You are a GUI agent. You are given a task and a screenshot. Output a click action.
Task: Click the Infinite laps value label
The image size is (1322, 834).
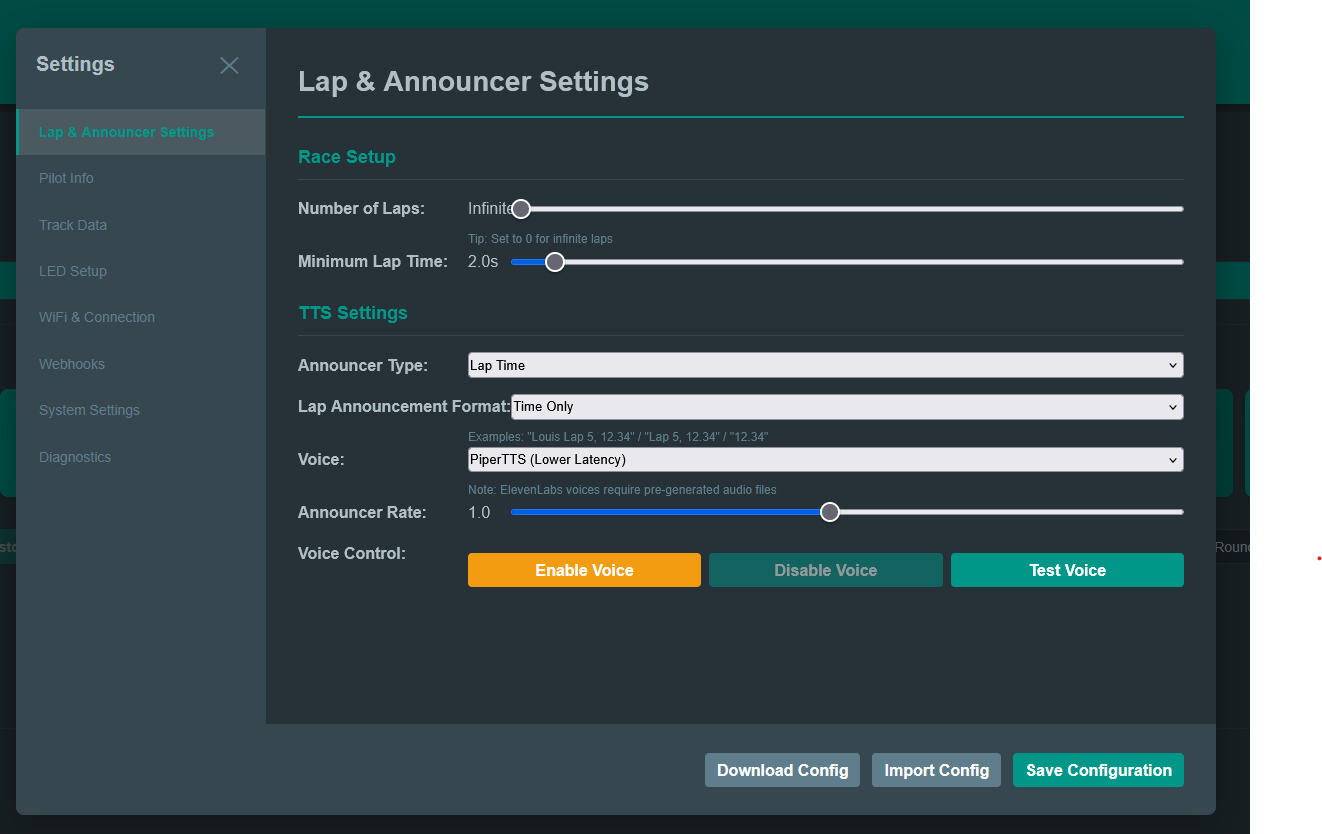[490, 209]
